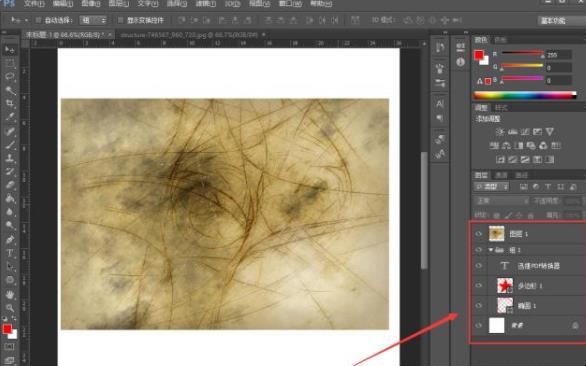
Task: Open the File (文件) menu
Action: (x=34, y=4)
